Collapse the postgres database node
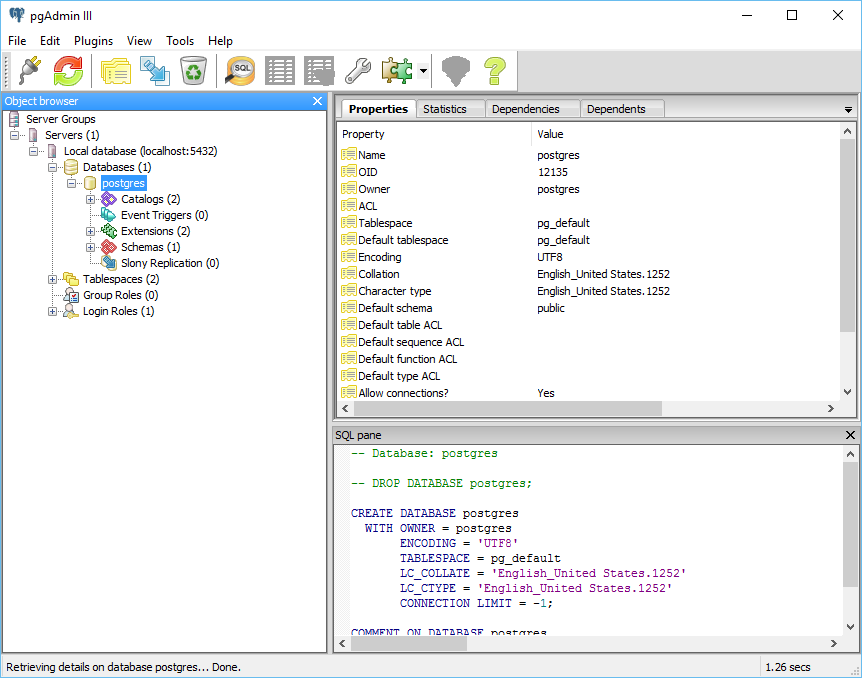This screenshot has height=678, width=862. tap(71, 183)
